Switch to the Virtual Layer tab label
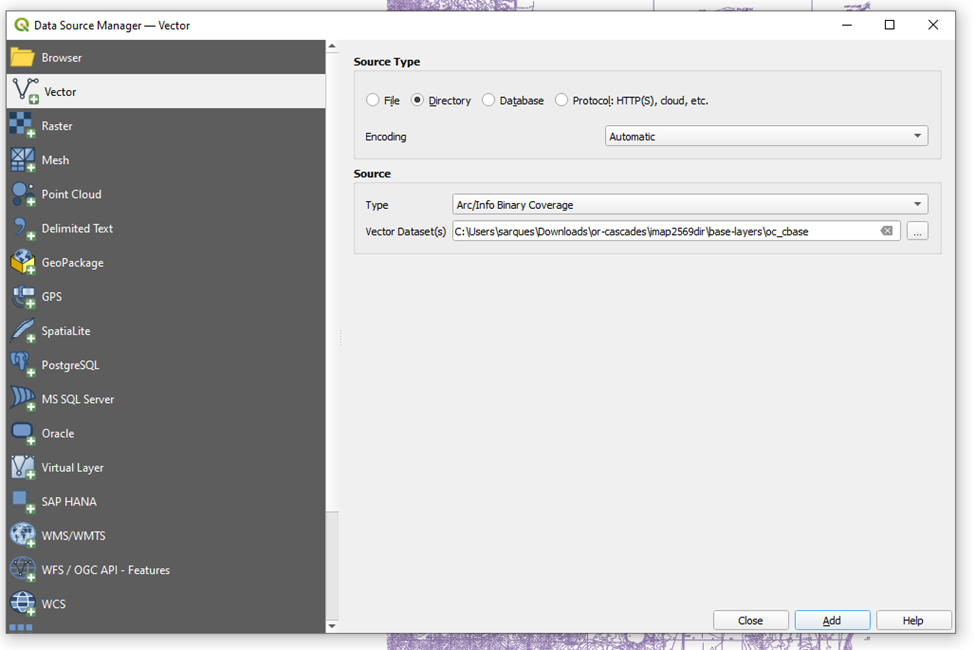975x650 pixels. pyautogui.click(x=73, y=468)
